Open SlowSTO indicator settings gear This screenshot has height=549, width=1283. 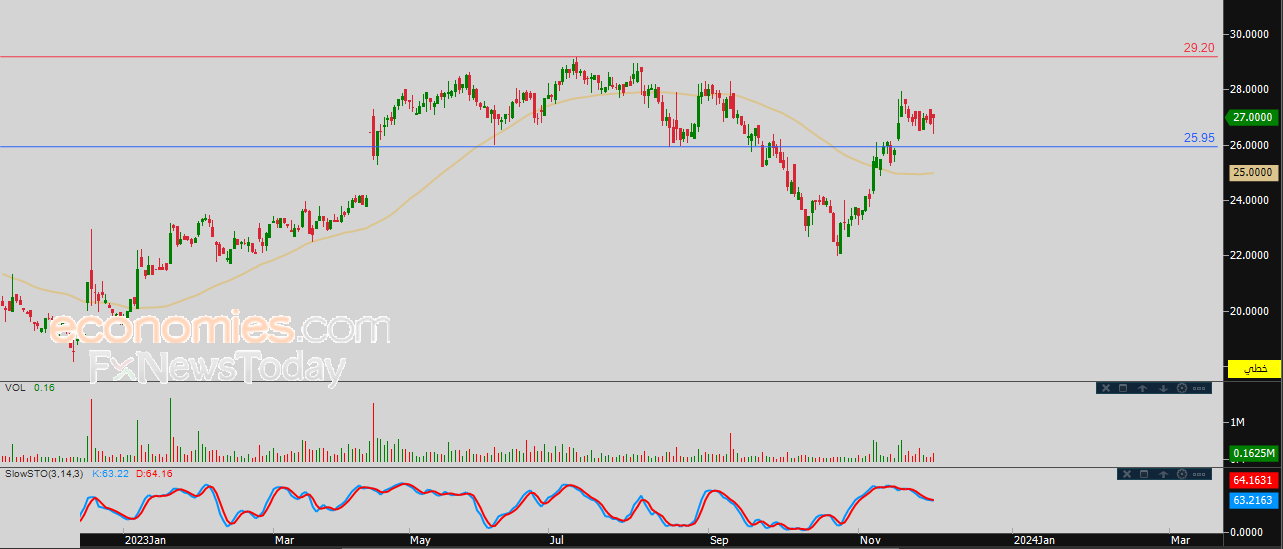tap(1182, 474)
